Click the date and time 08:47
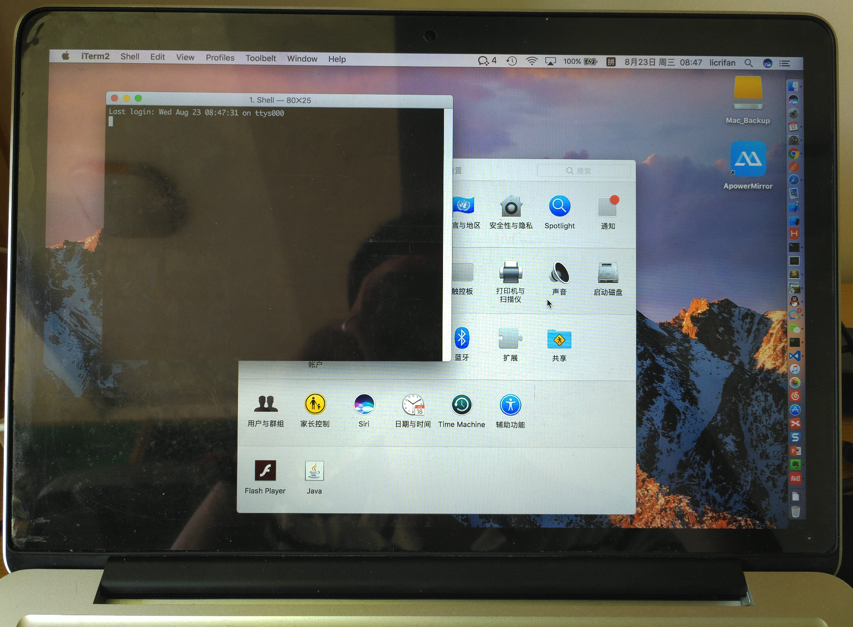Viewport: 853px width, 627px height. pyautogui.click(x=663, y=63)
